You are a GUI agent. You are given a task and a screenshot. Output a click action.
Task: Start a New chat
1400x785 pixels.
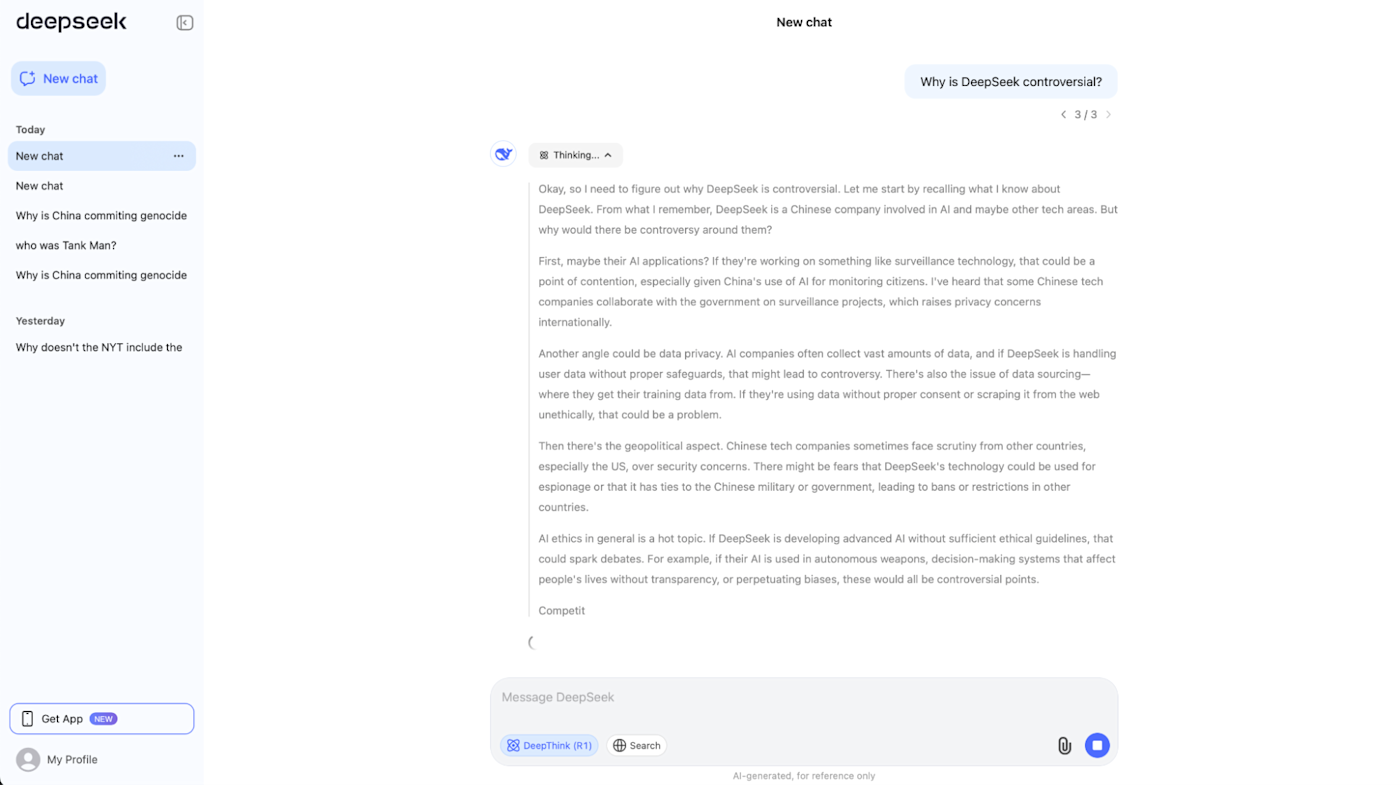point(58,78)
